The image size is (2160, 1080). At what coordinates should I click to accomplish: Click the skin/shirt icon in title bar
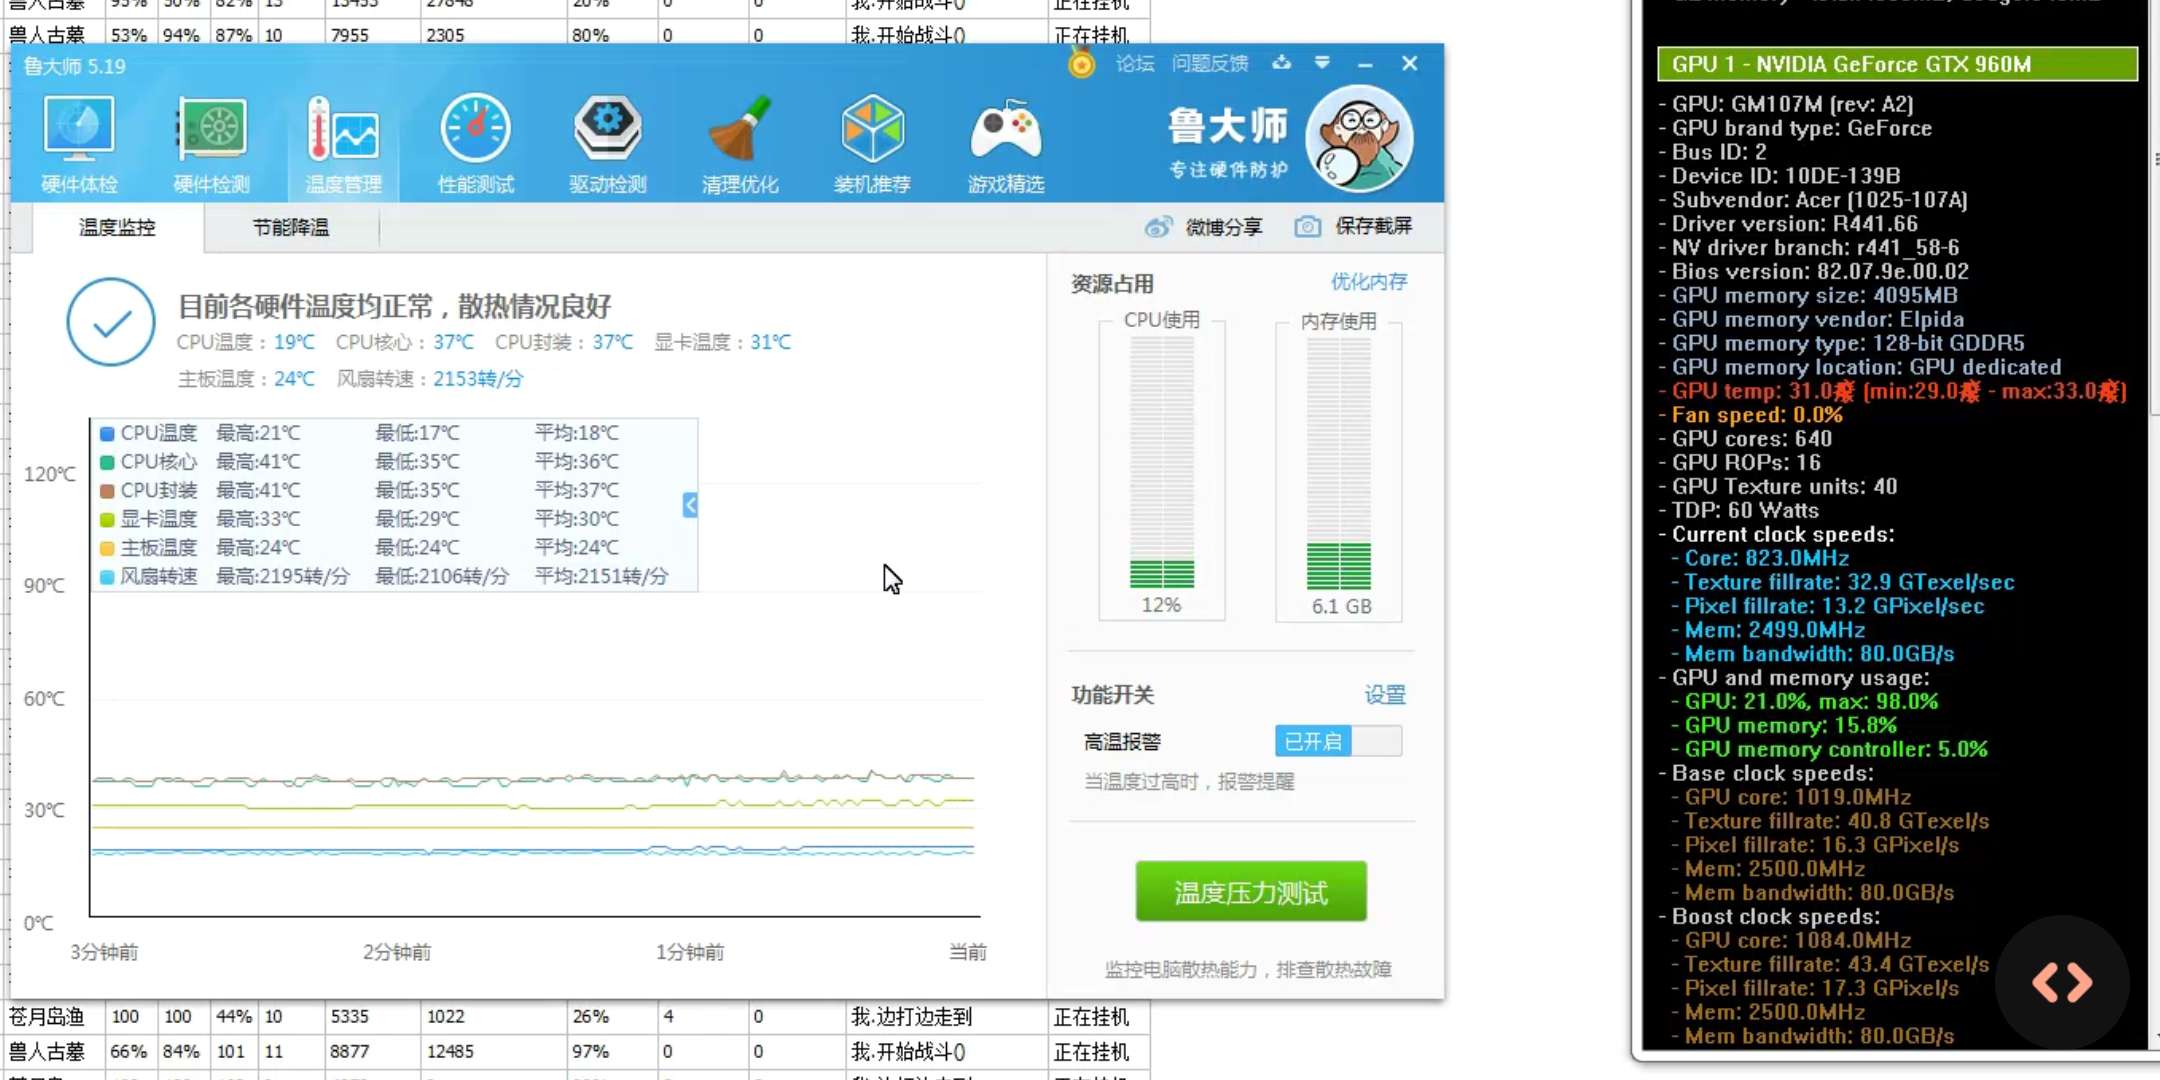(x=1281, y=63)
